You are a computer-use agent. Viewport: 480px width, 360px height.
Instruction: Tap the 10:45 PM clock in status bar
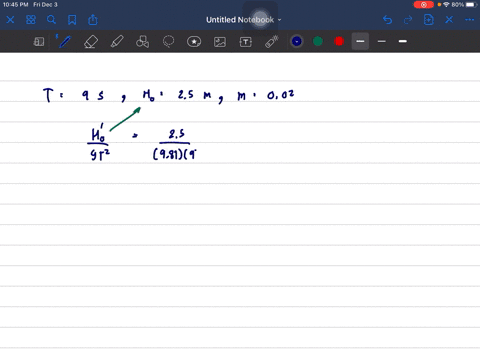[x=16, y=5]
